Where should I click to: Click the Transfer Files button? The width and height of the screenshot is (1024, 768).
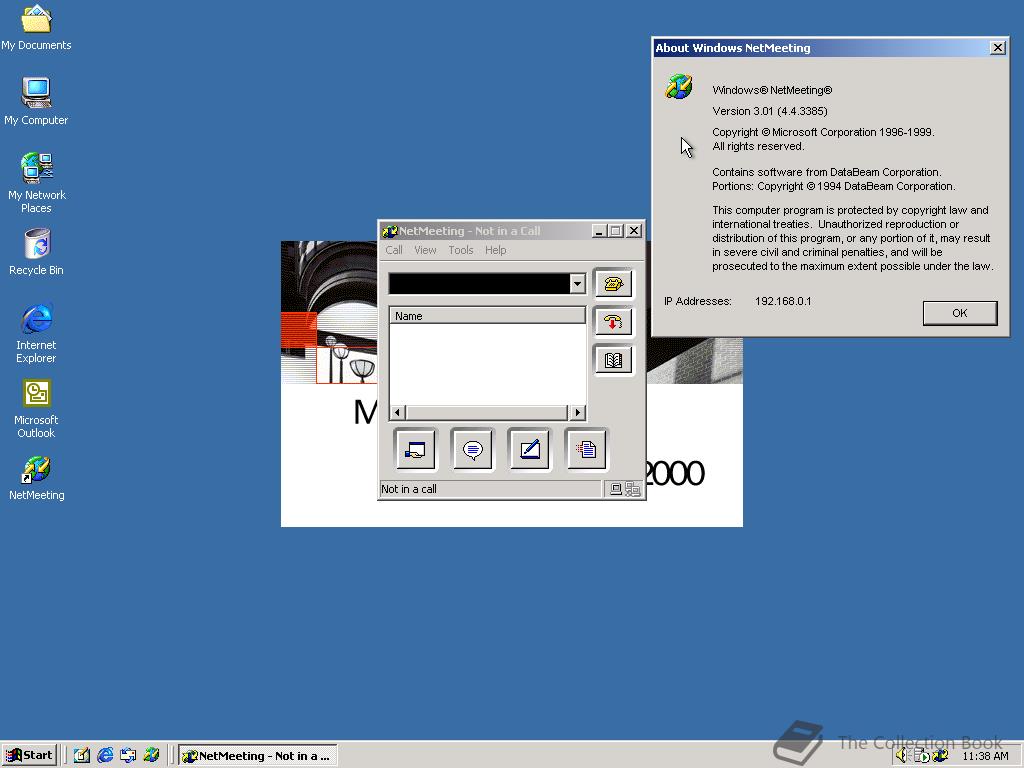click(x=586, y=449)
